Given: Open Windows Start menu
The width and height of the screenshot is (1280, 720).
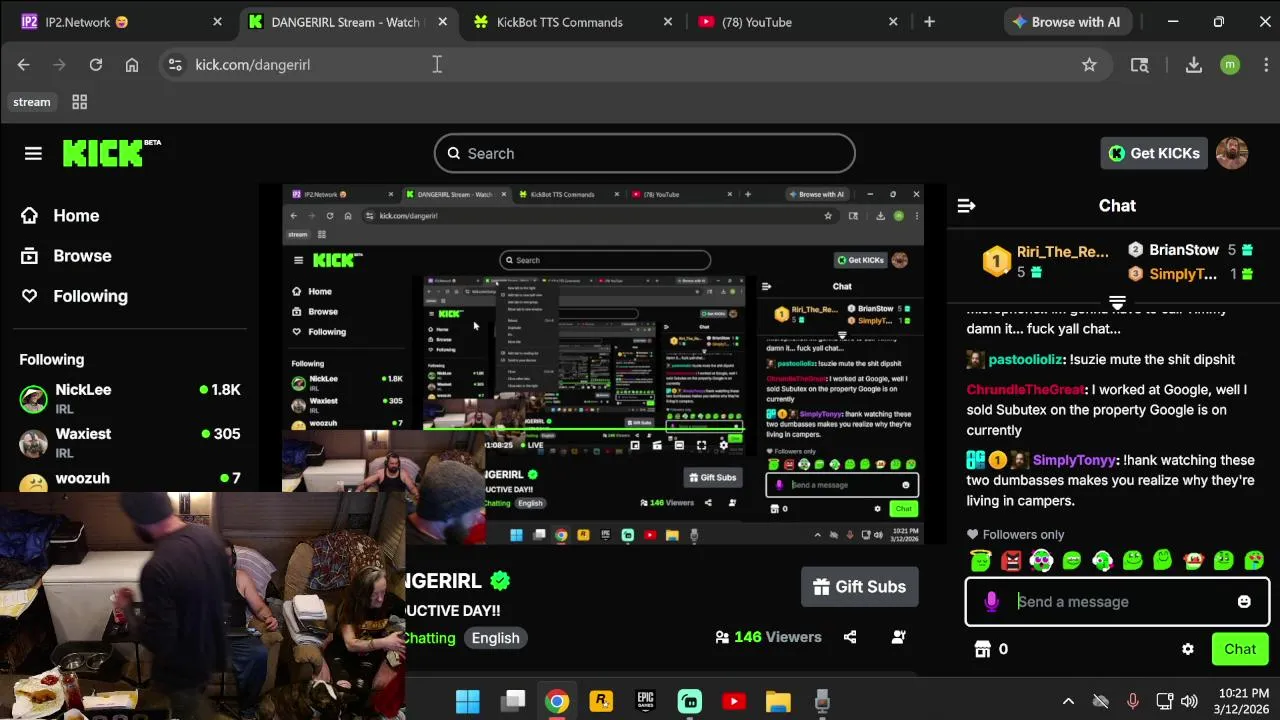Looking at the screenshot, I should 468,701.
